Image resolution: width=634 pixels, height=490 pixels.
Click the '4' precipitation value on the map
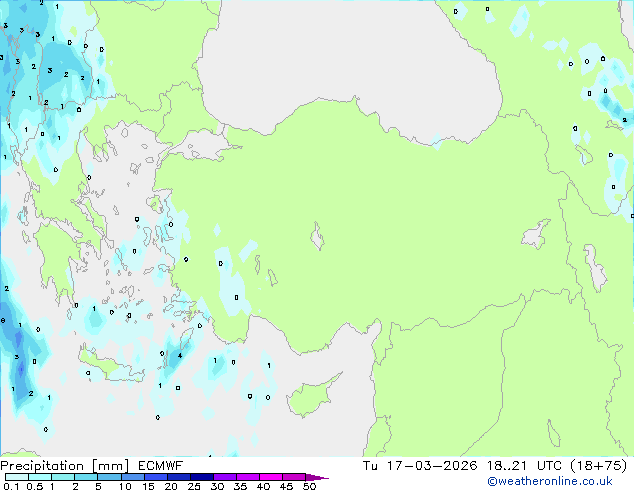[180, 356]
